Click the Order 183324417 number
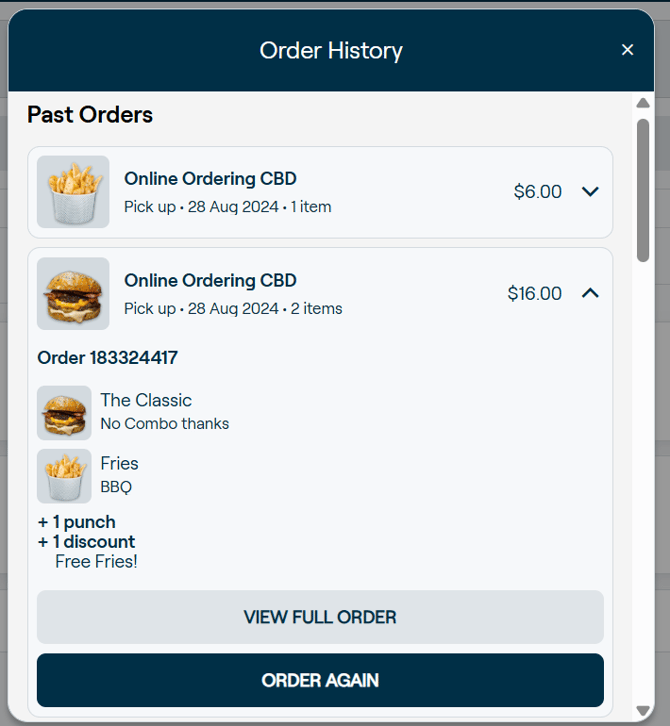The width and height of the screenshot is (670, 726). tap(108, 358)
